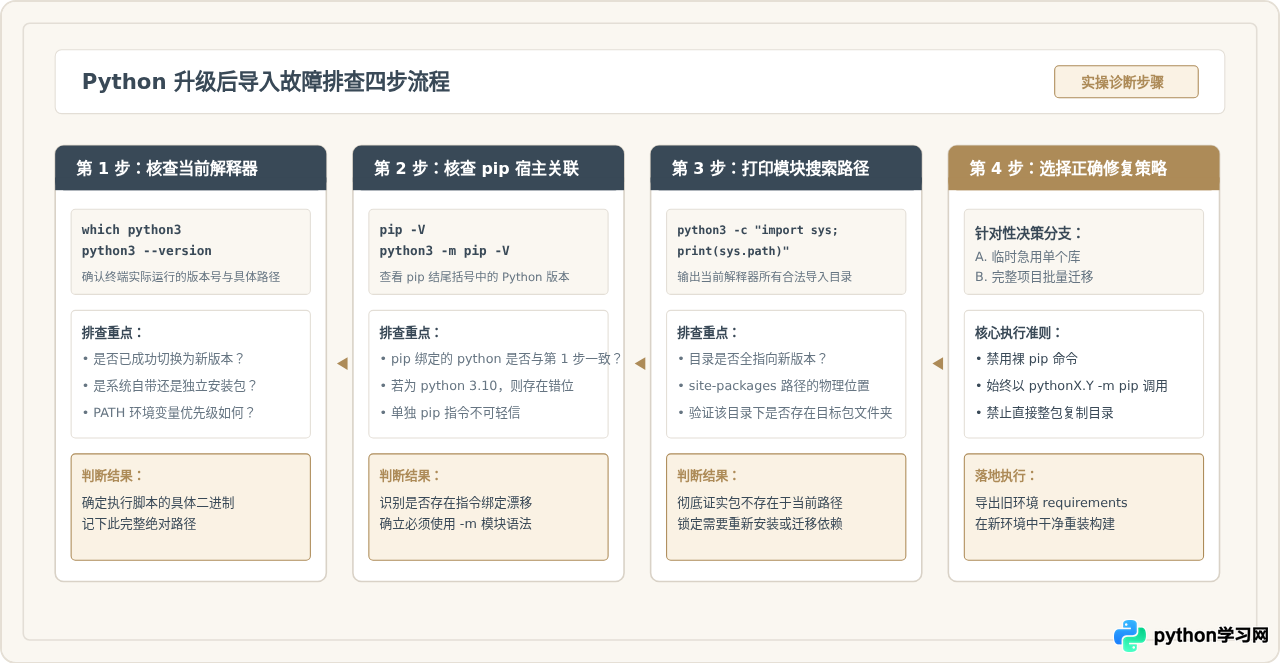This screenshot has height=664, width=1280.
Task: Click 确认终端实际运行的版本号与具体路径 caption
Action: coord(181,276)
